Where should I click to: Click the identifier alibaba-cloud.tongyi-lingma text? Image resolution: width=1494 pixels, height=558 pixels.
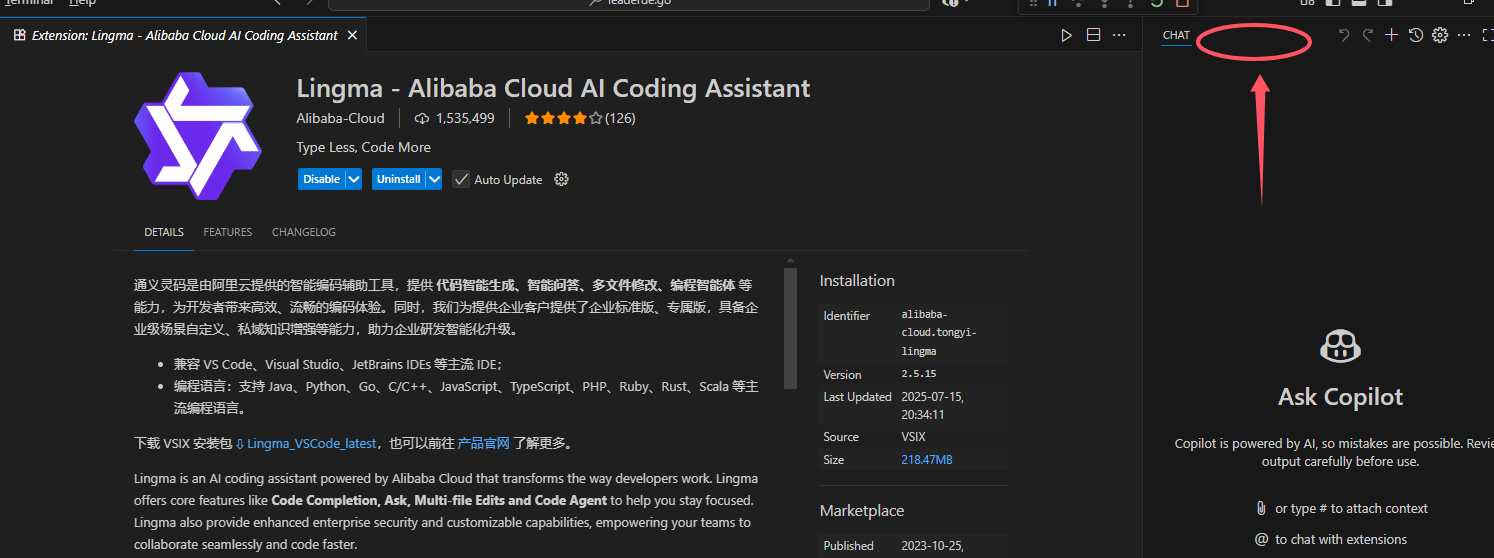(x=938, y=333)
